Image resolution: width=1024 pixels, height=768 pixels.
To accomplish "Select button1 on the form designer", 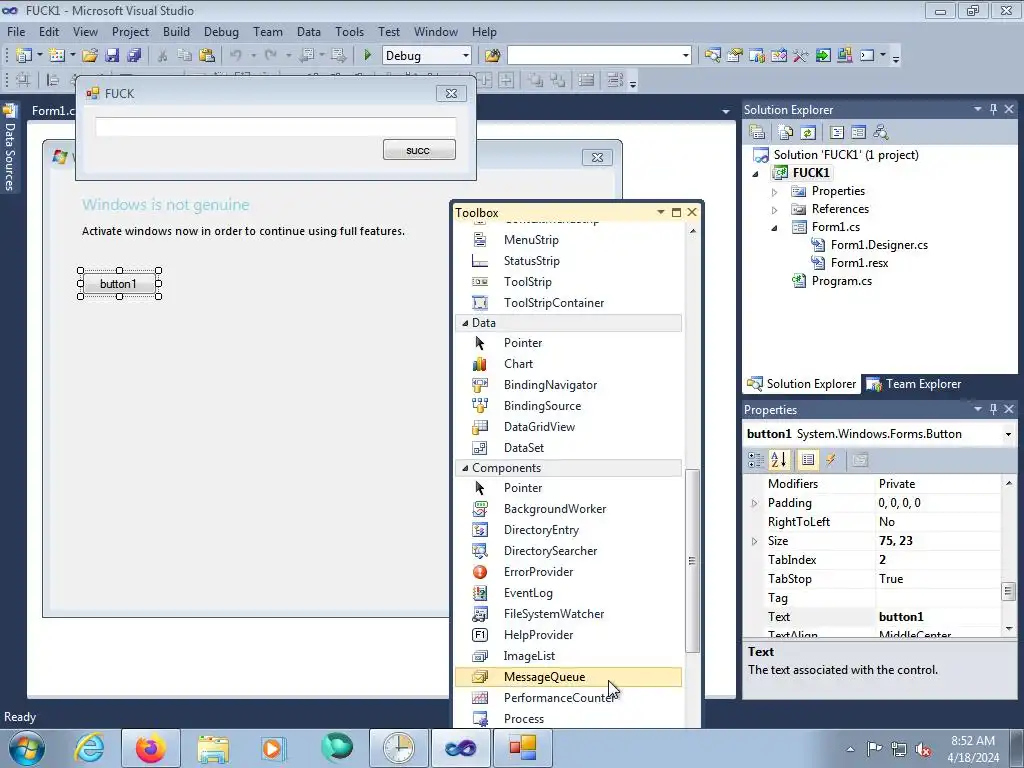I will click(119, 283).
